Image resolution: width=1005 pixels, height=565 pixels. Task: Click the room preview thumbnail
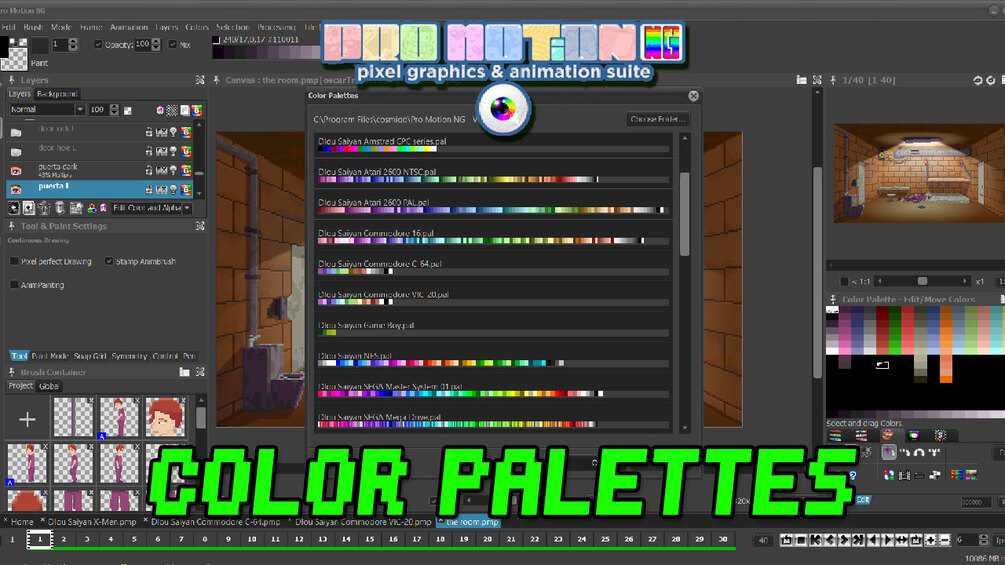[918, 173]
